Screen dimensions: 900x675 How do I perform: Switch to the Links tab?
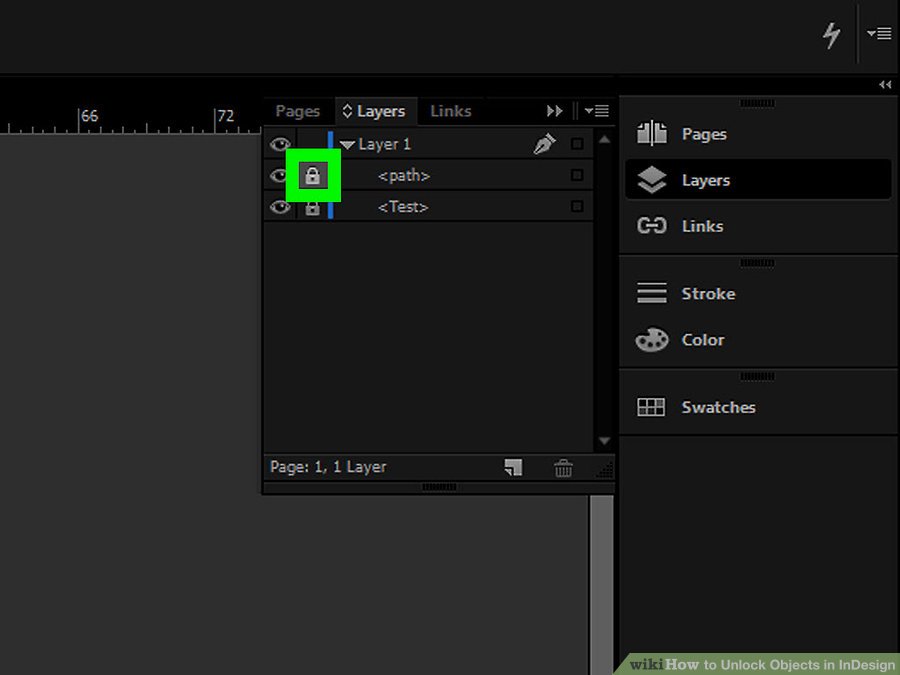[450, 111]
